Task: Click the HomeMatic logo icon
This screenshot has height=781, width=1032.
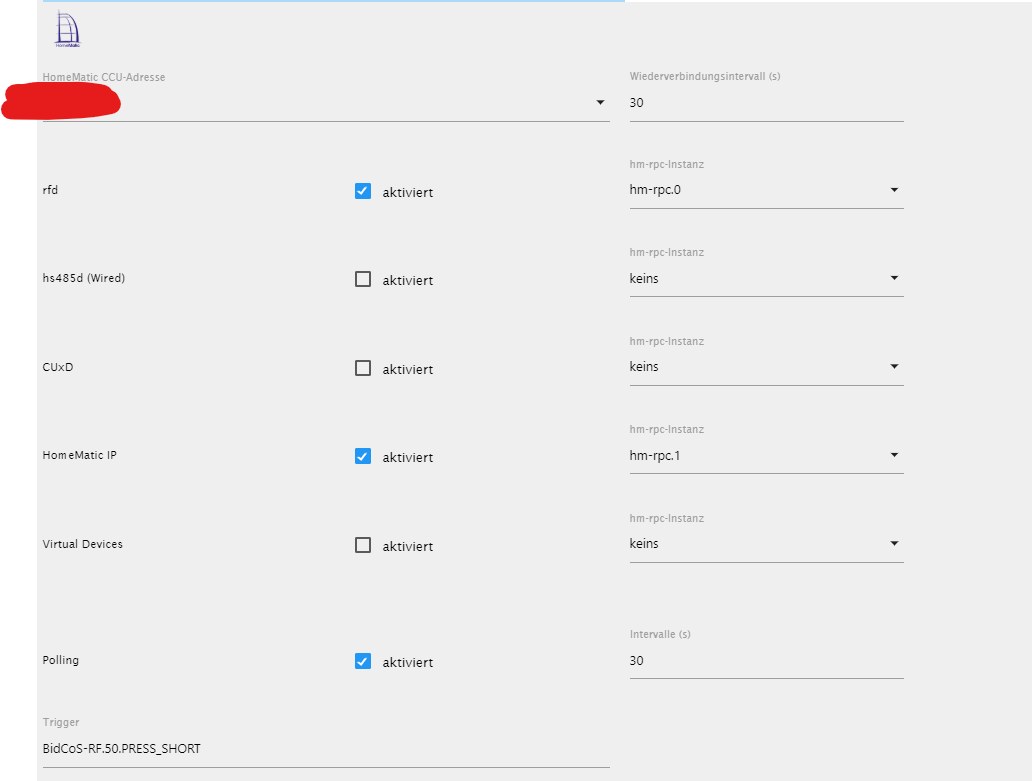Action: [67, 29]
